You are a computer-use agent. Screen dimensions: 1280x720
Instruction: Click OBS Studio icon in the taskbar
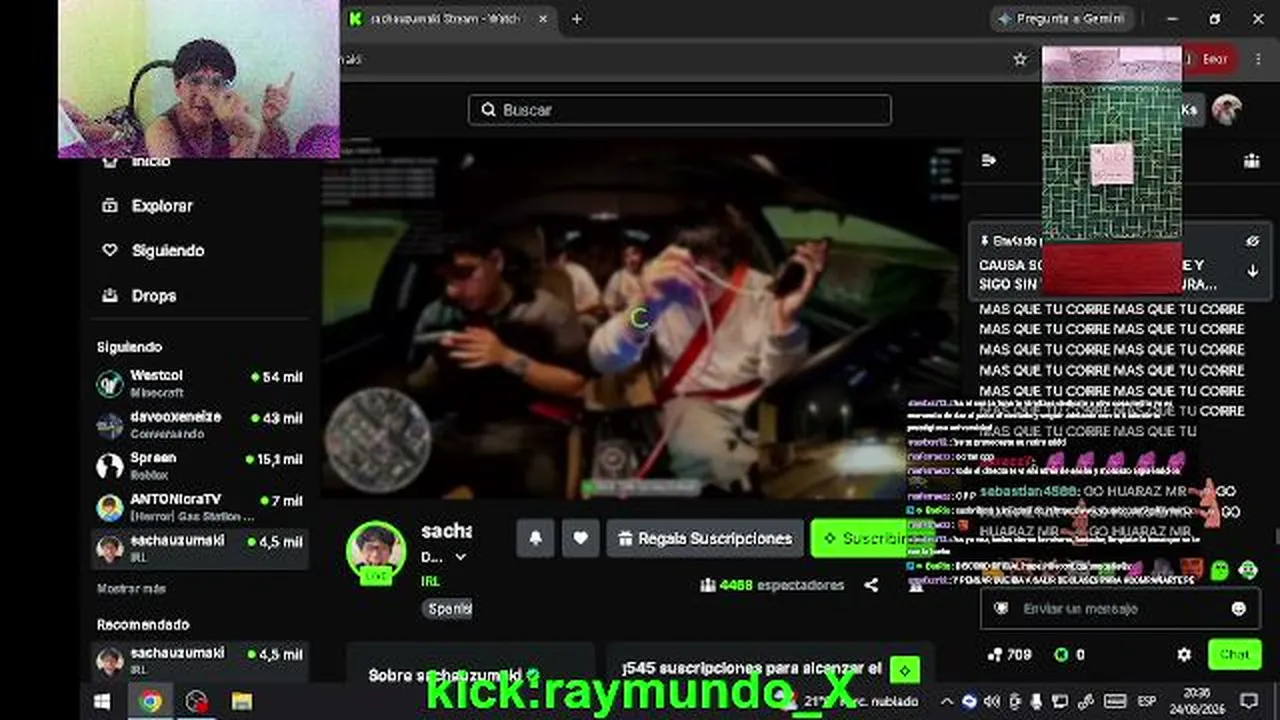click(196, 702)
